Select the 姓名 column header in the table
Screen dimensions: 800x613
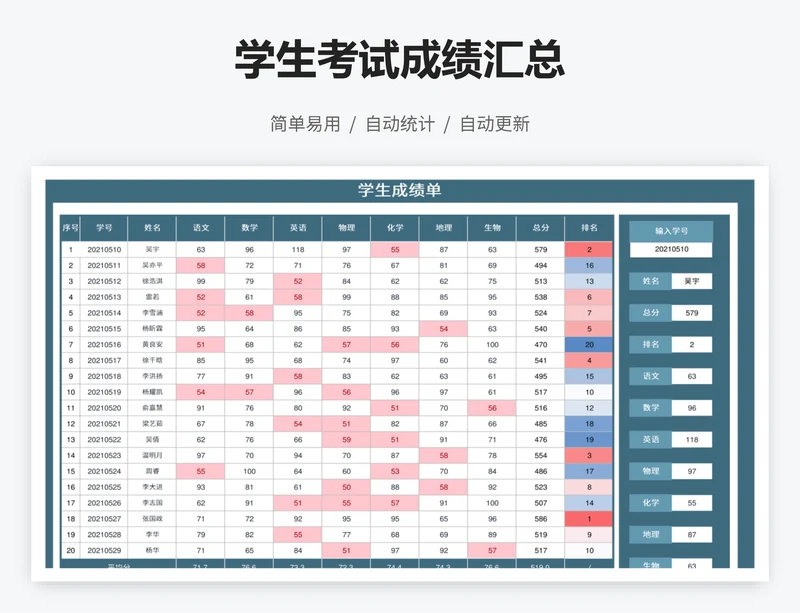[152, 228]
